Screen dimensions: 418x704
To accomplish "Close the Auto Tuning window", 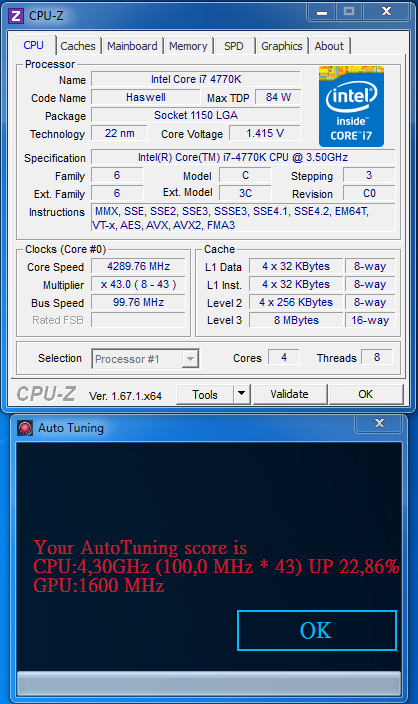I will [379, 423].
